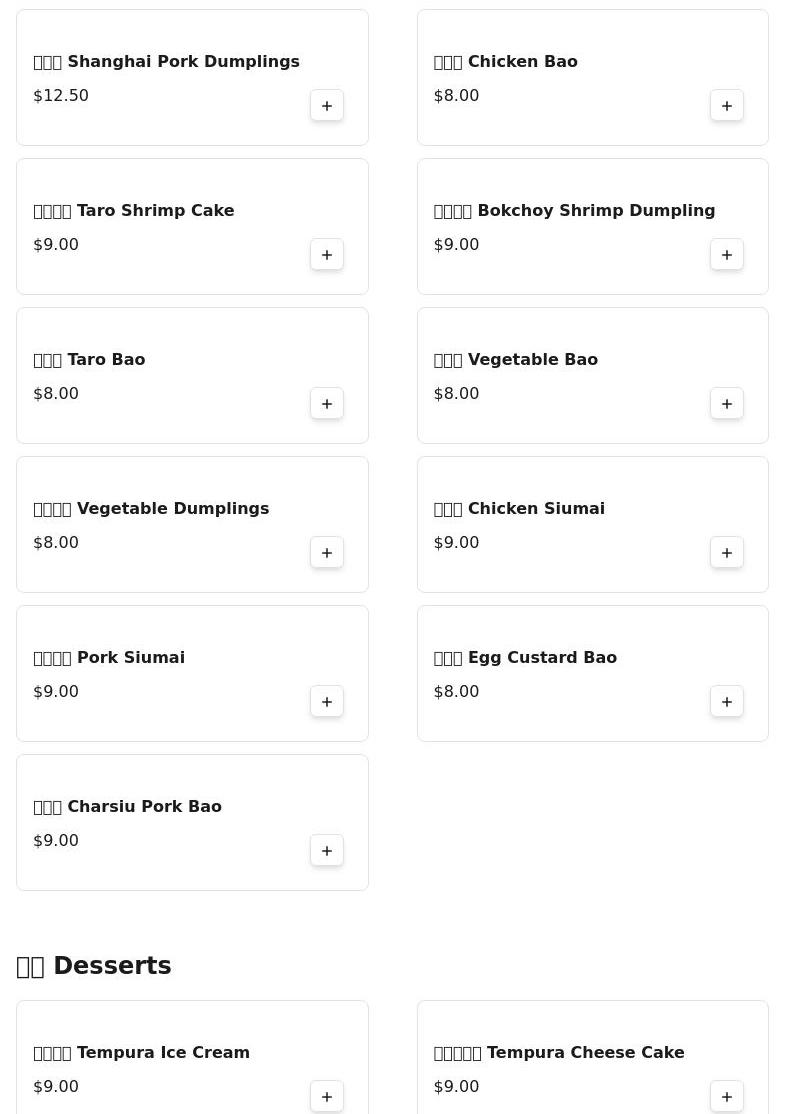Tap the plus button for Taro Bao

[x=327, y=404]
